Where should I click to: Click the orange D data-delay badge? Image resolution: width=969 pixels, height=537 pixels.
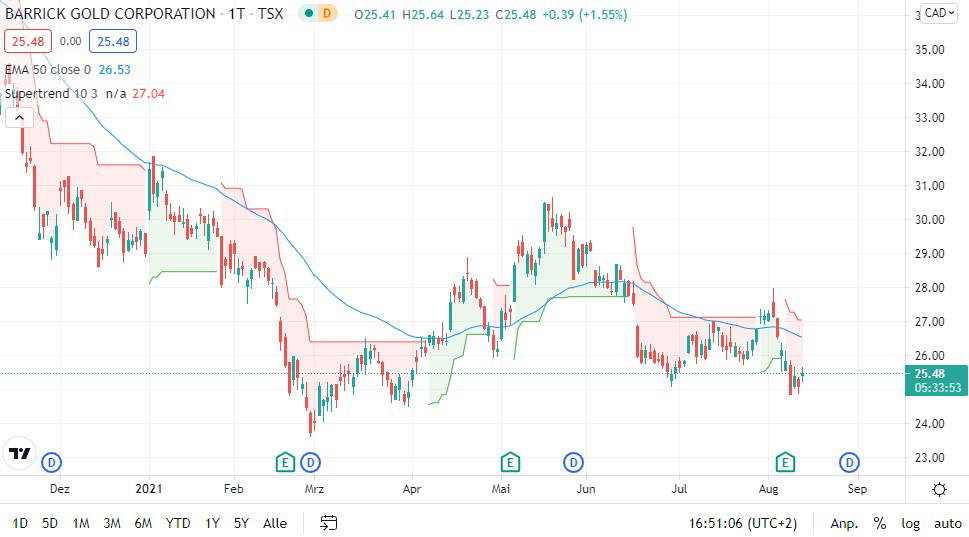pos(326,13)
